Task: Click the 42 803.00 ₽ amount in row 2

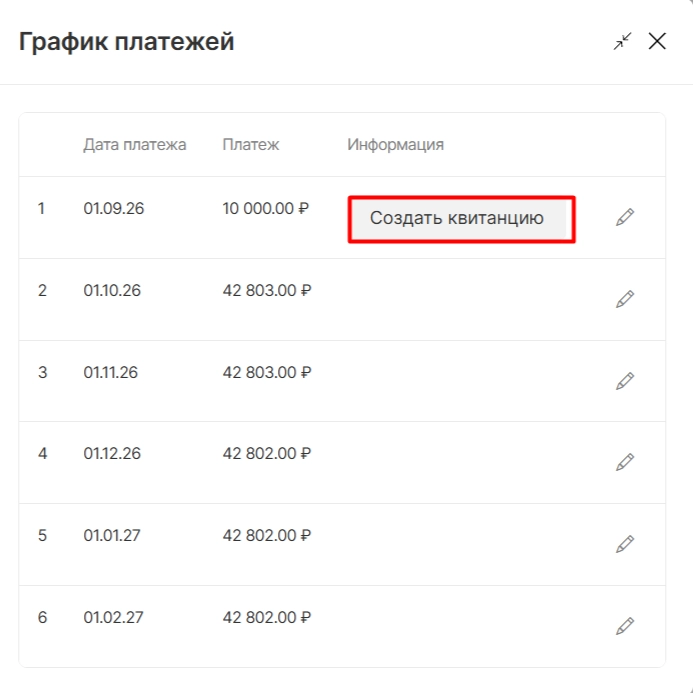Action: point(267,291)
